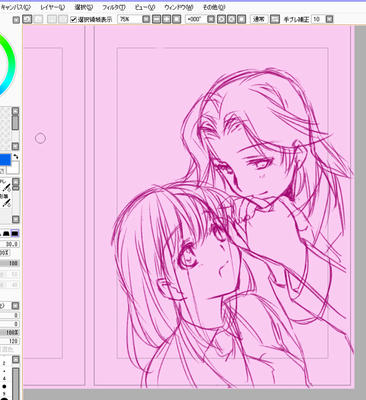Open the ビュー(V) menu
The width and height of the screenshot is (366, 400).
pos(145,7)
